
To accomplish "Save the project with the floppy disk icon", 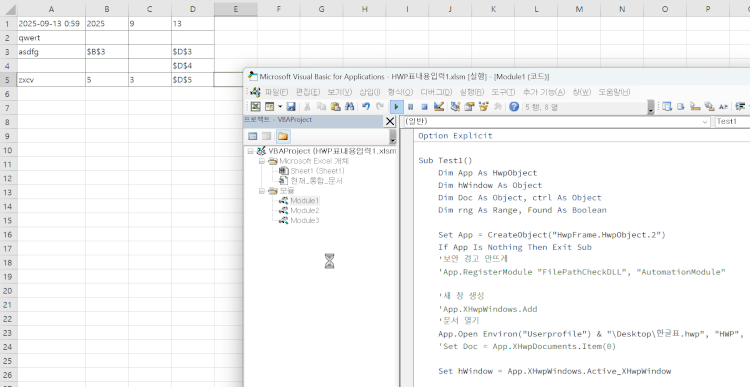I will [x=291, y=106].
